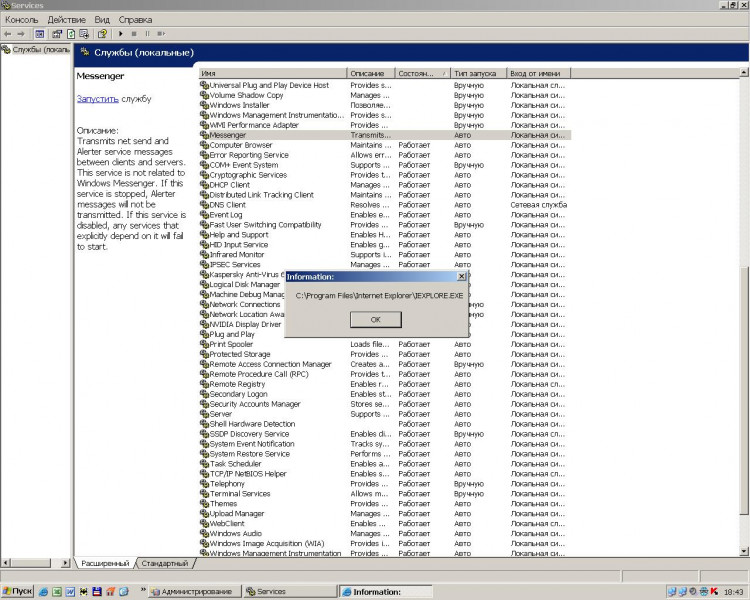This screenshot has width=750, height=600.
Task: Select the Расширенный tab
Action: pos(105,564)
